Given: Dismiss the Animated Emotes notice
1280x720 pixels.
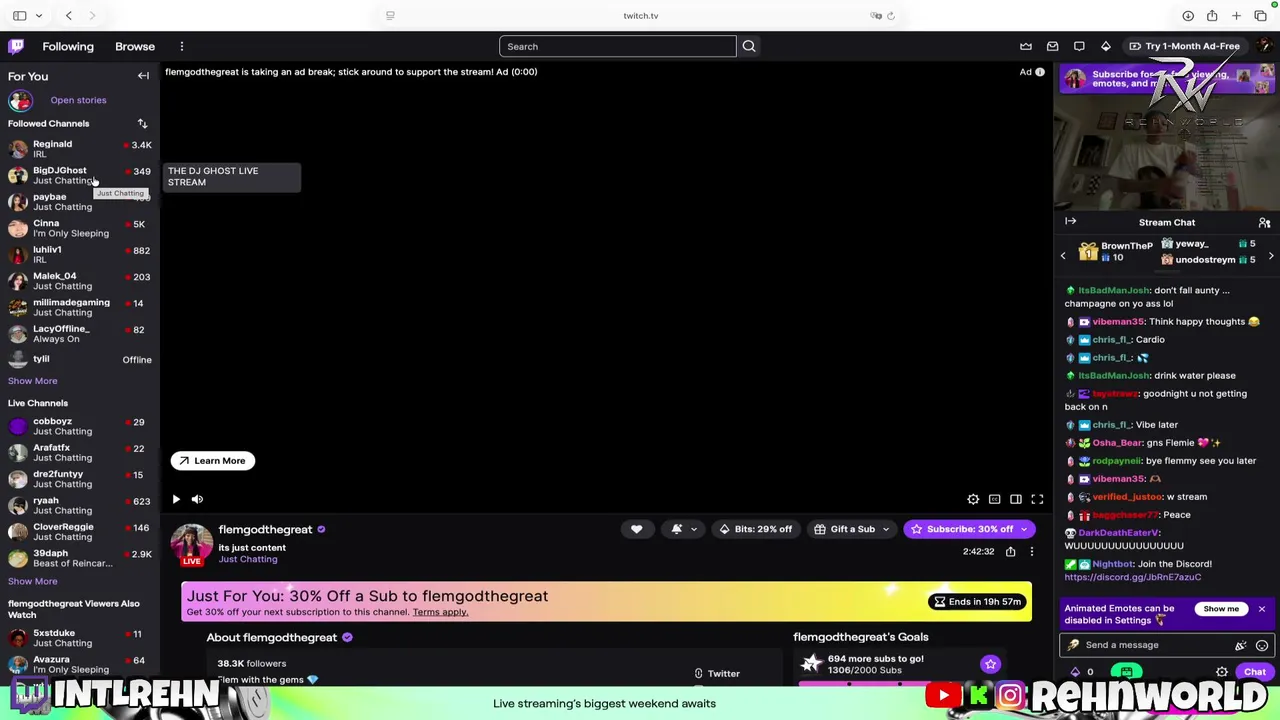Looking at the screenshot, I should pyautogui.click(x=1262, y=609).
